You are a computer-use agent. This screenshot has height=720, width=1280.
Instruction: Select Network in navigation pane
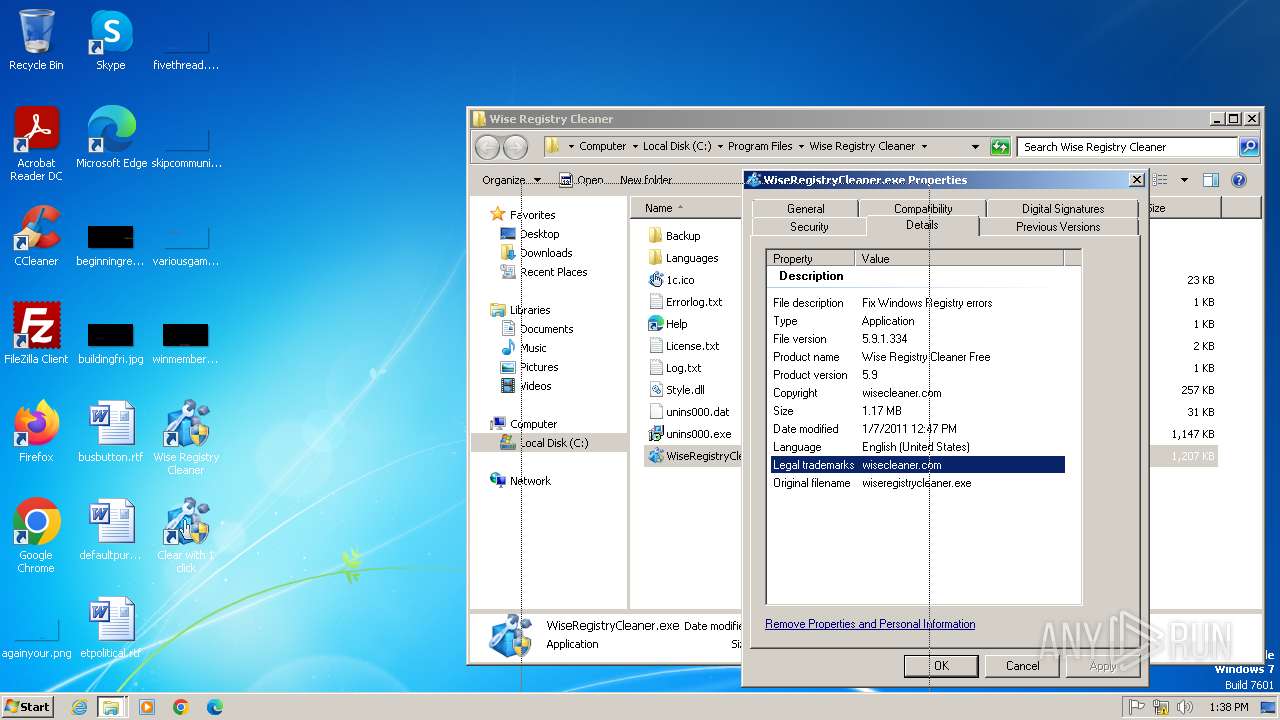click(x=521, y=481)
